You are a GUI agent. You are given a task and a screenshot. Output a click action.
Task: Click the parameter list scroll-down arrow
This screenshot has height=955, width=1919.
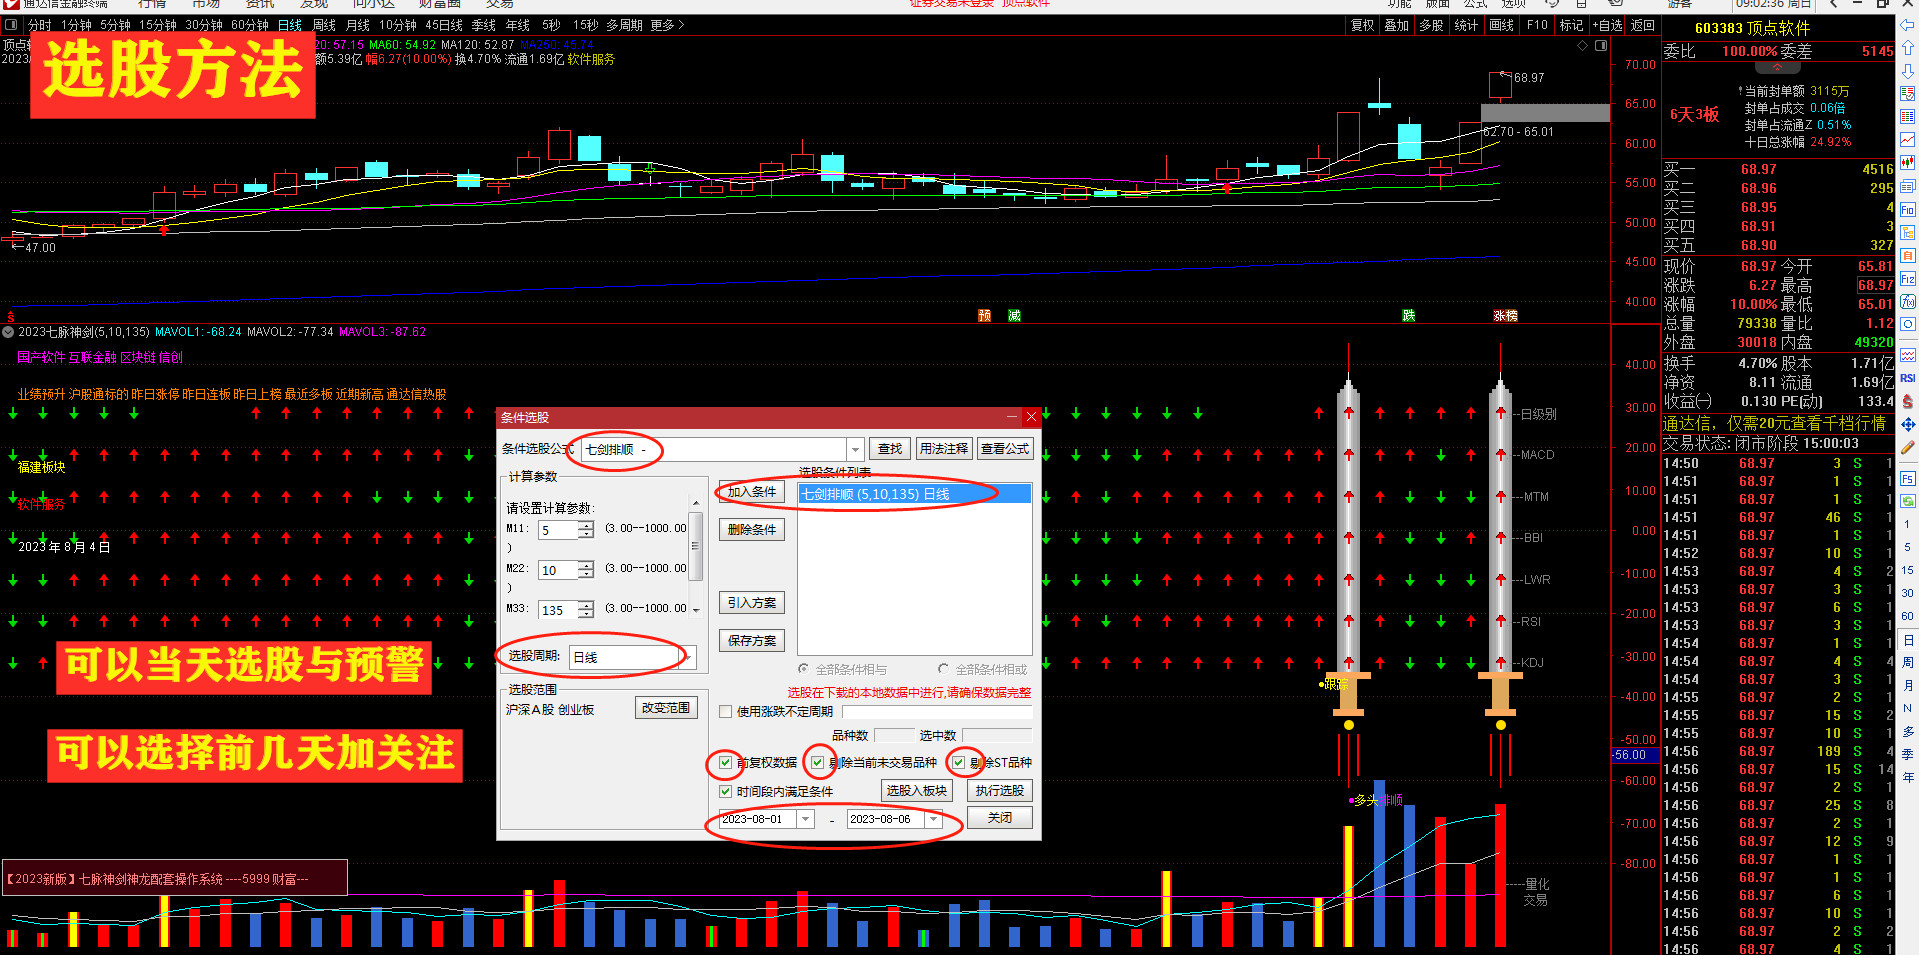point(696,610)
